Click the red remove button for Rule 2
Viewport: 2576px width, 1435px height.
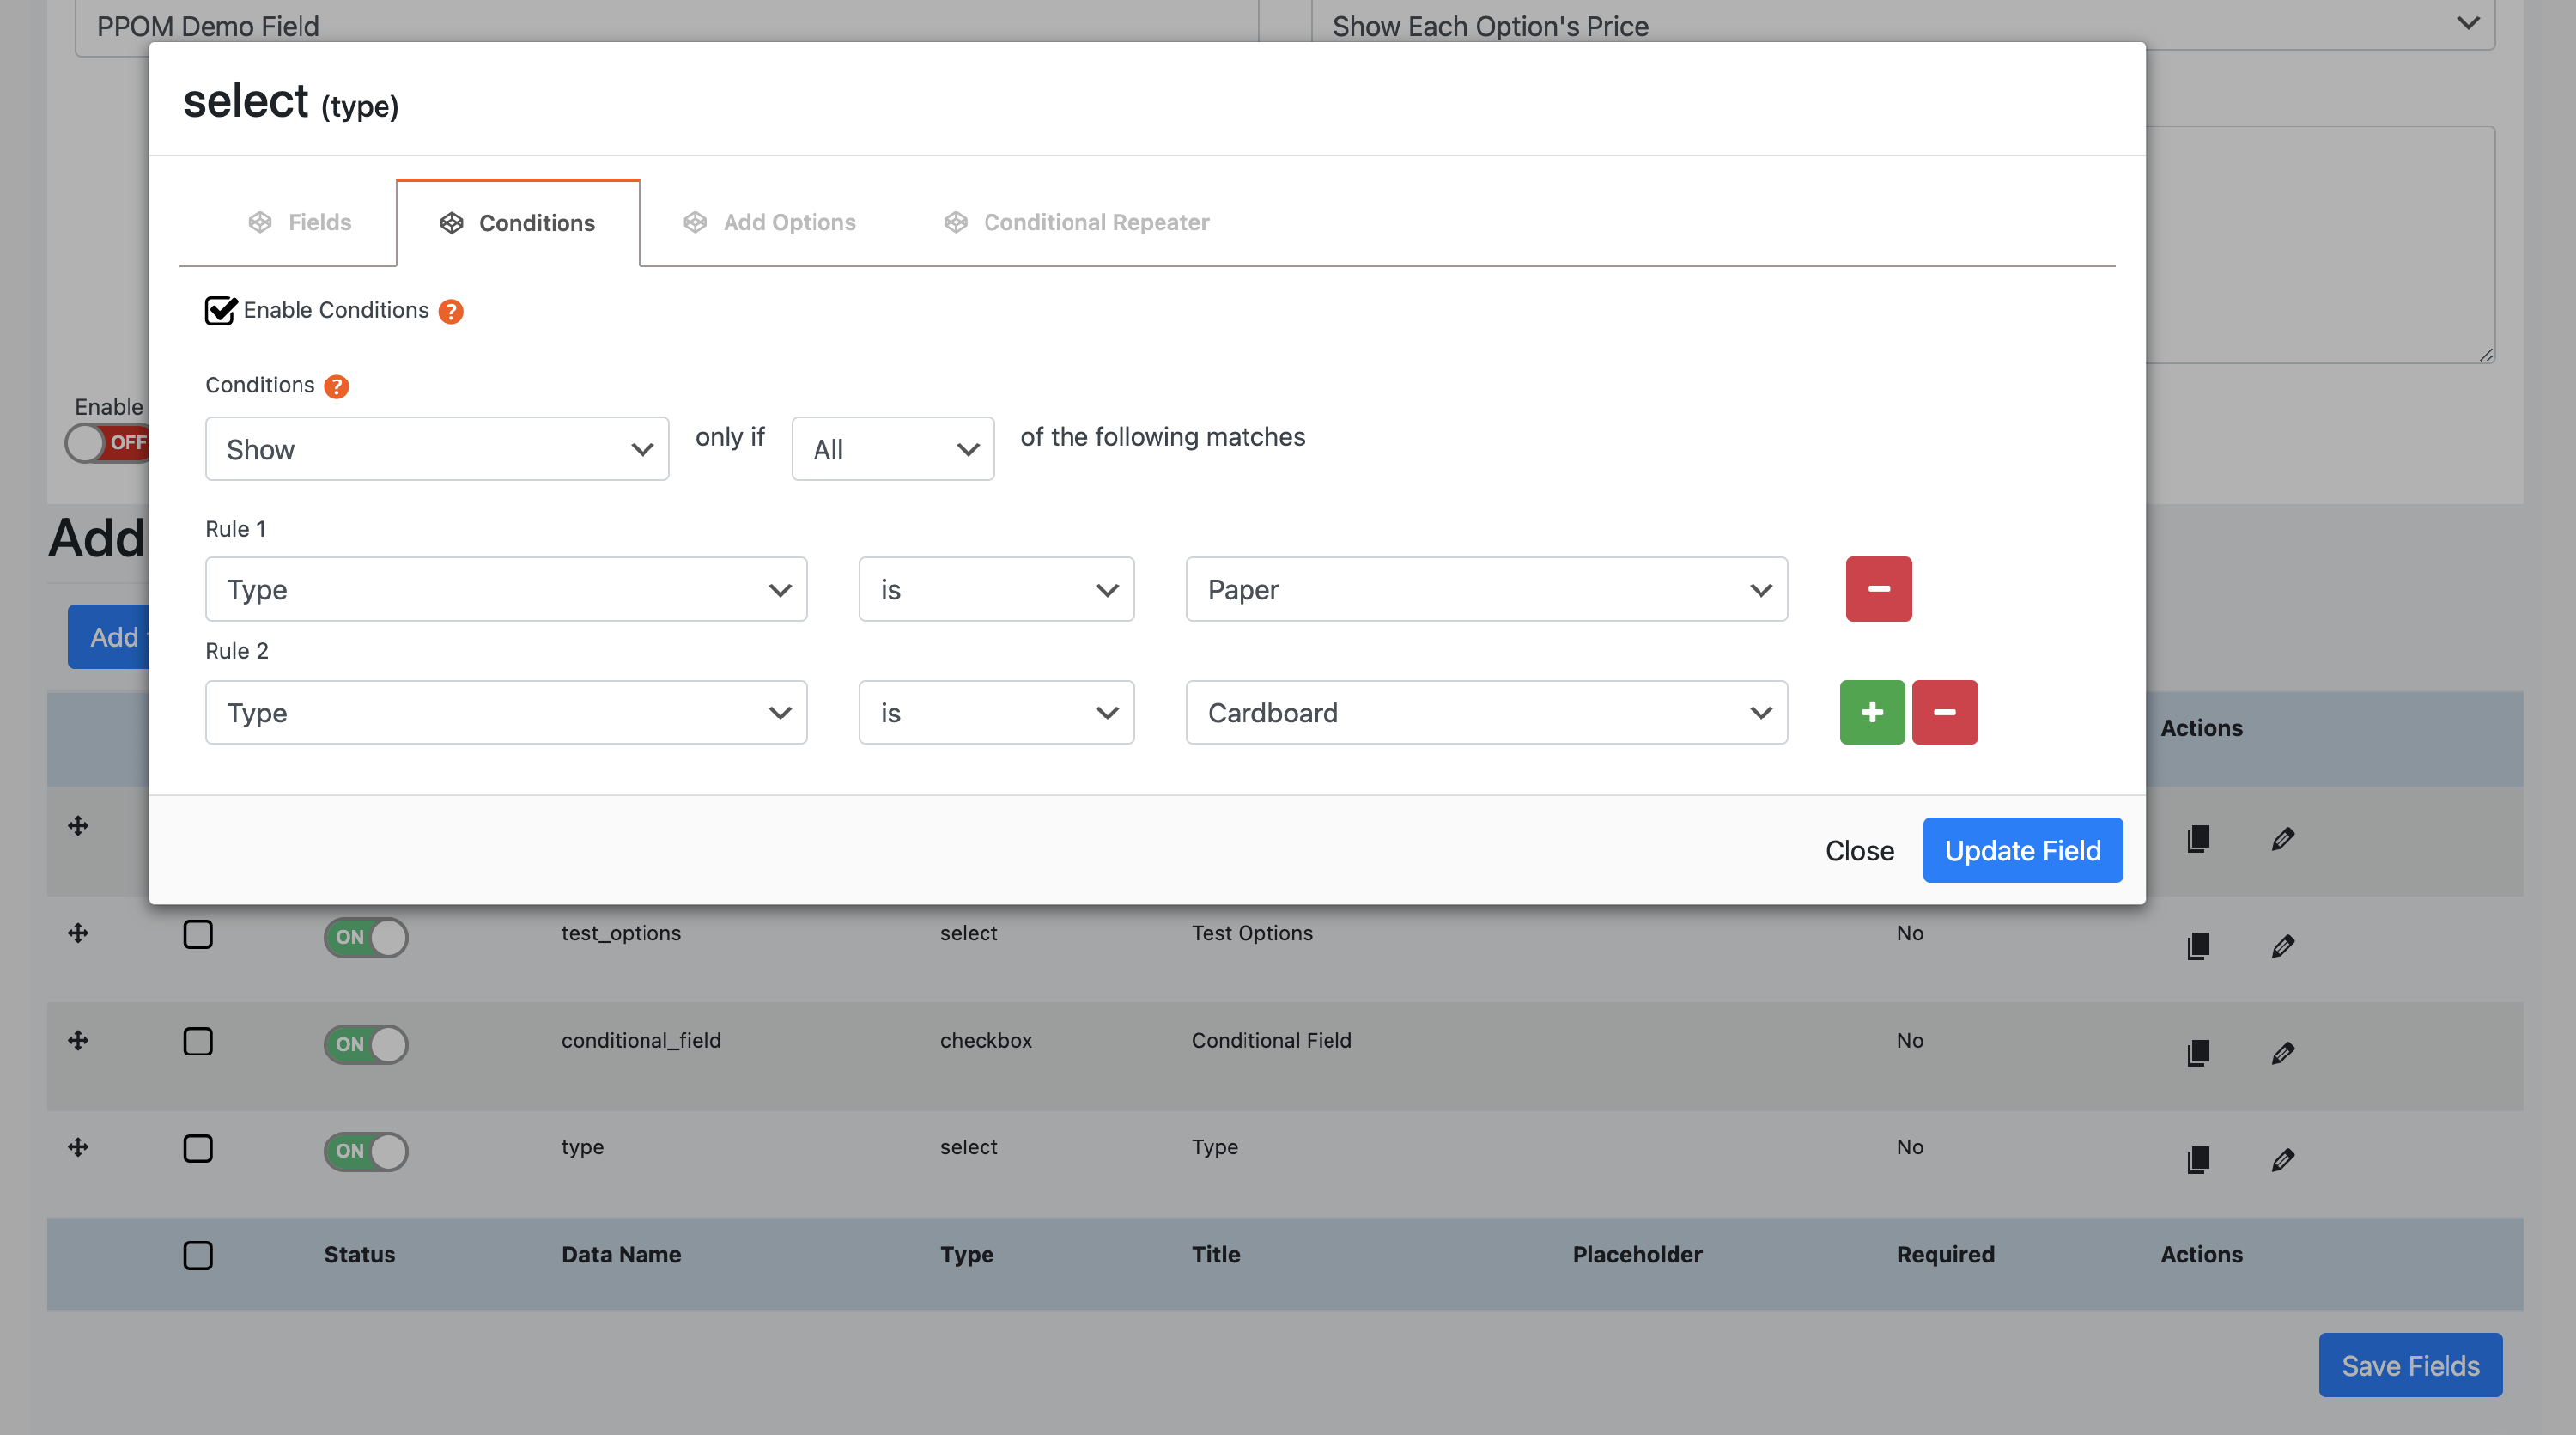(x=1944, y=712)
